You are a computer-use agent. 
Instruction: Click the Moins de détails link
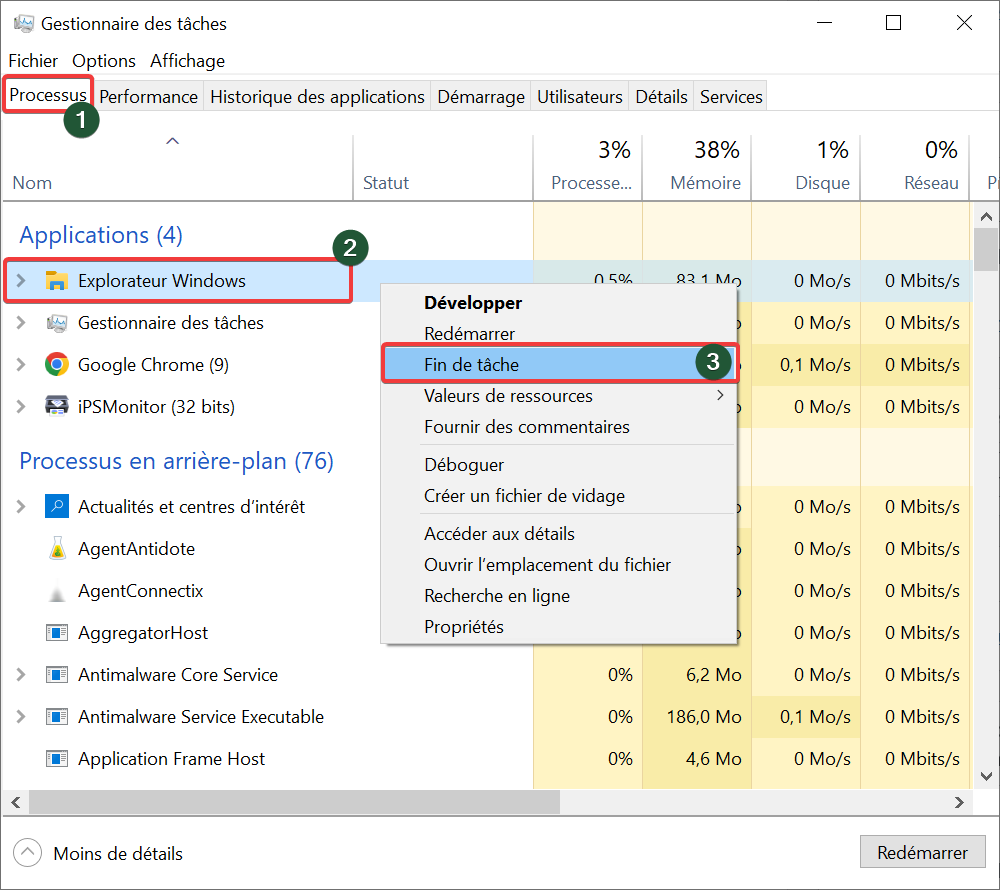pyautogui.click(x=118, y=854)
